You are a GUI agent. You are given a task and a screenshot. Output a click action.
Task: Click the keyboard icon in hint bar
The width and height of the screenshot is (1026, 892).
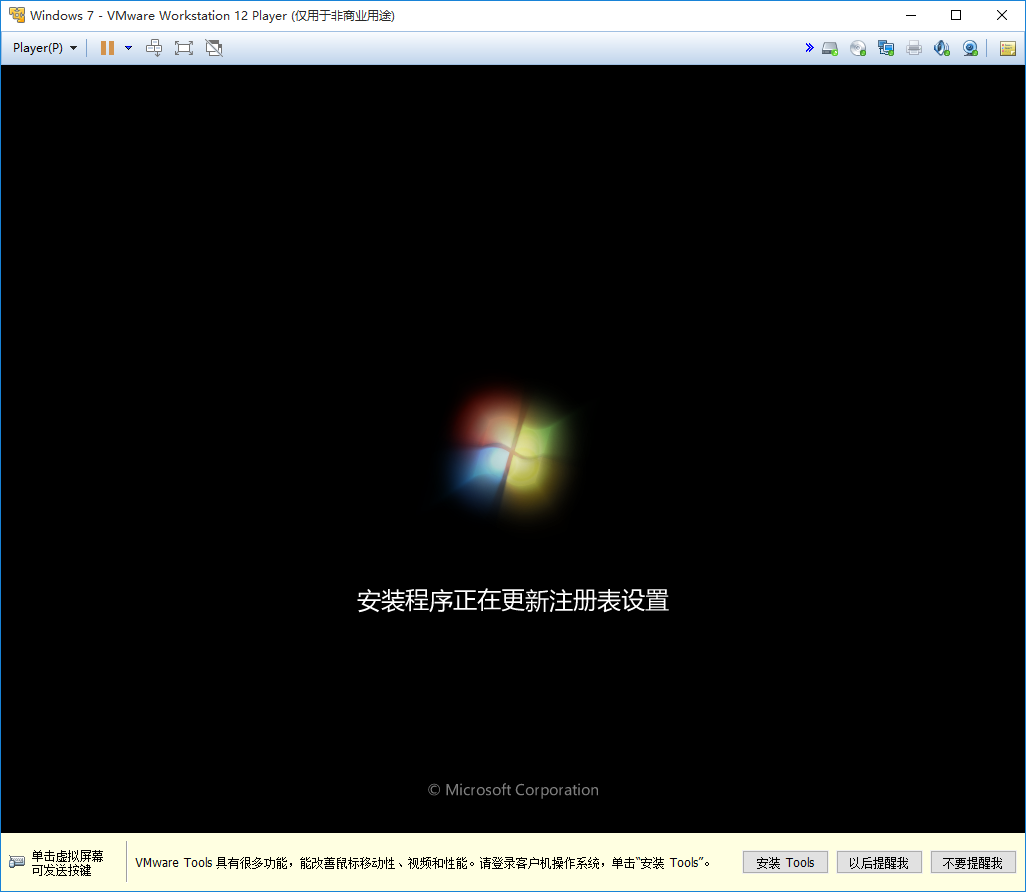[x=16, y=862]
